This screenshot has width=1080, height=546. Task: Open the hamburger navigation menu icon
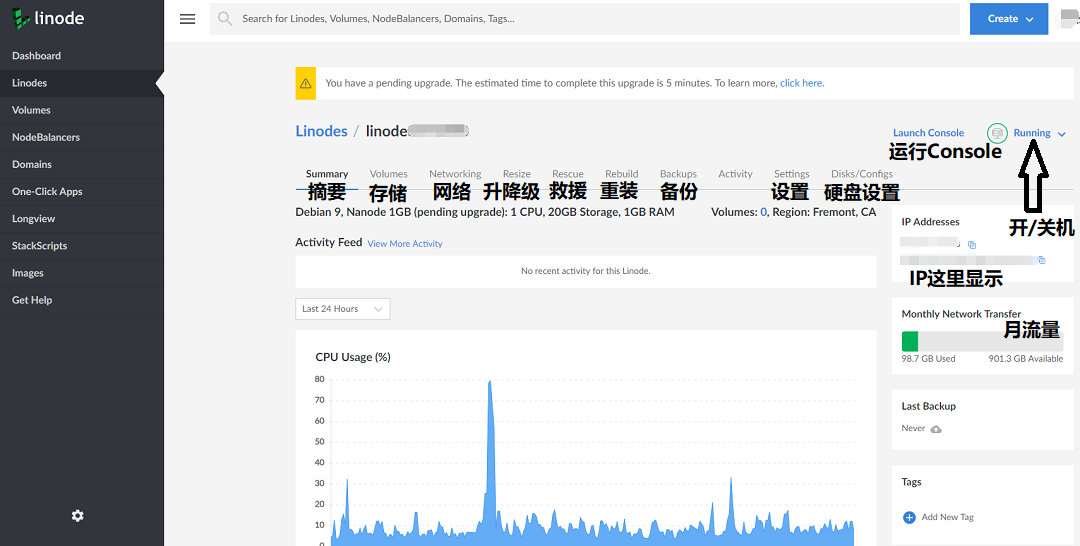187,19
